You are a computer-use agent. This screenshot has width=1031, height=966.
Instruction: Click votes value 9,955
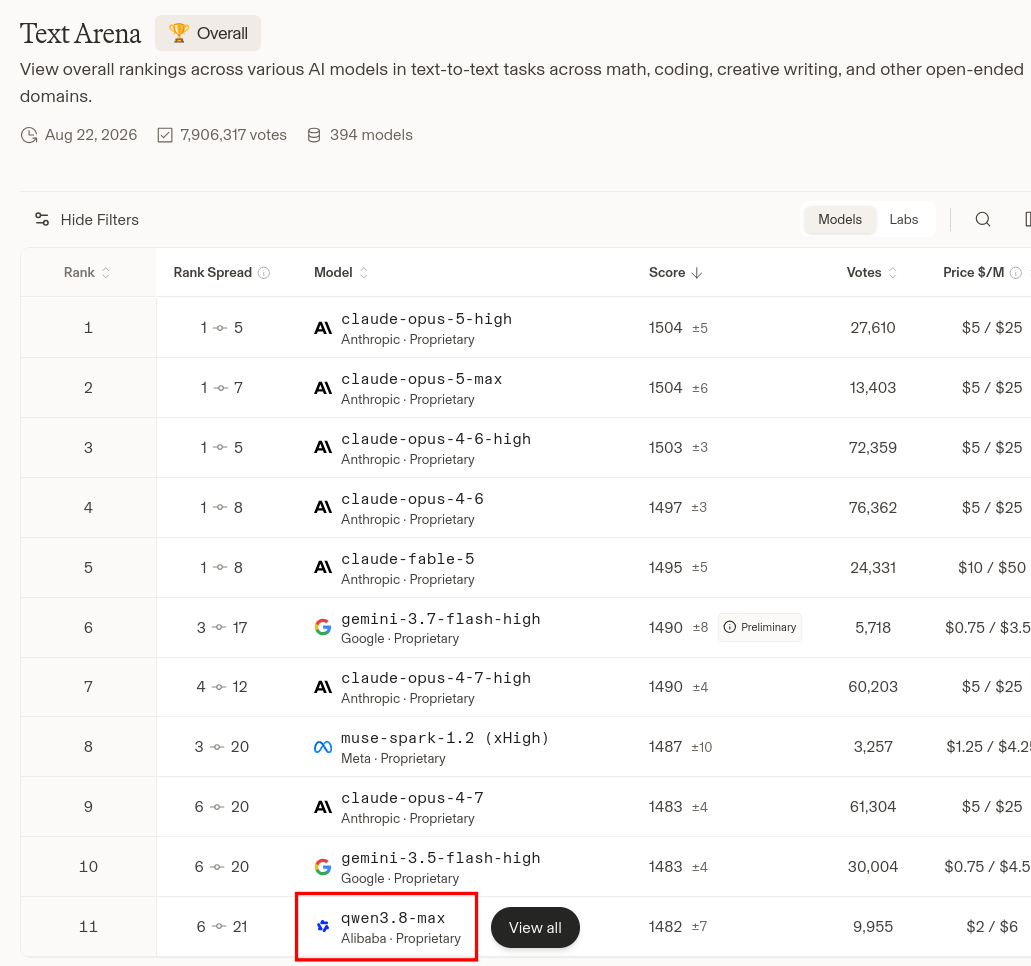point(873,927)
